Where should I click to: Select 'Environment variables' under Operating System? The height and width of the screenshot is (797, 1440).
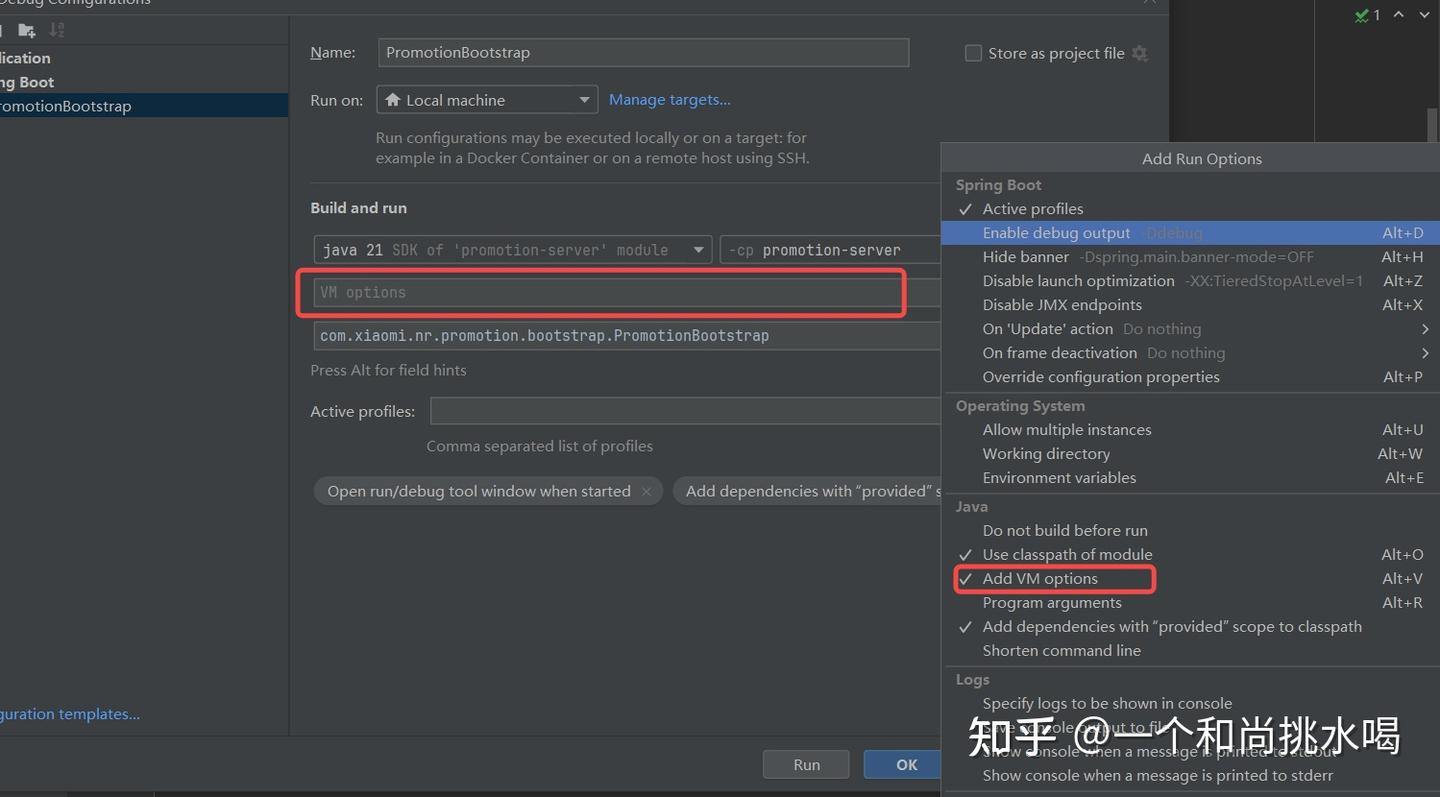pyautogui.click(x=1059, y=478)
